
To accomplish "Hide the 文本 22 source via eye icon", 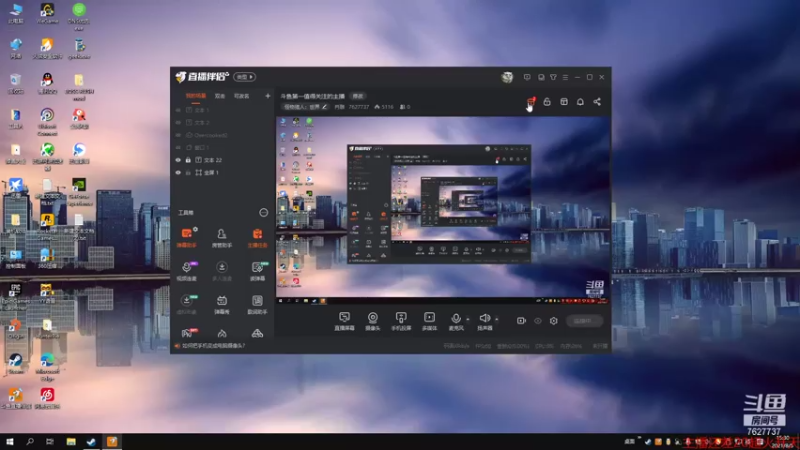I will coord(178,160).
